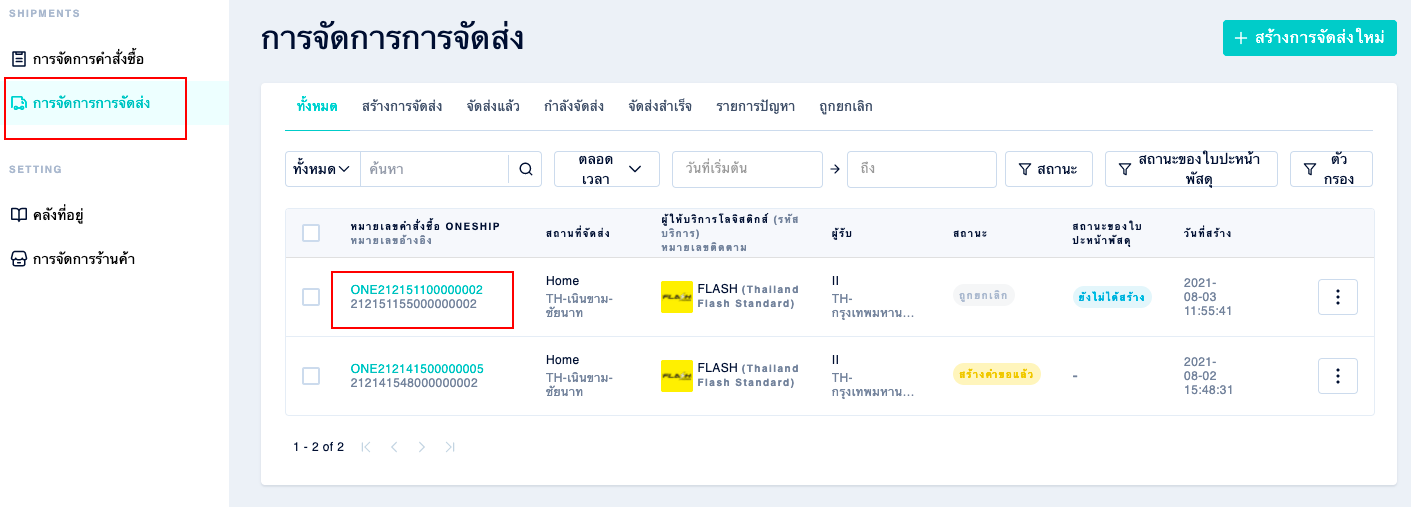Click the ค้นหา search field

pos(434,169)
